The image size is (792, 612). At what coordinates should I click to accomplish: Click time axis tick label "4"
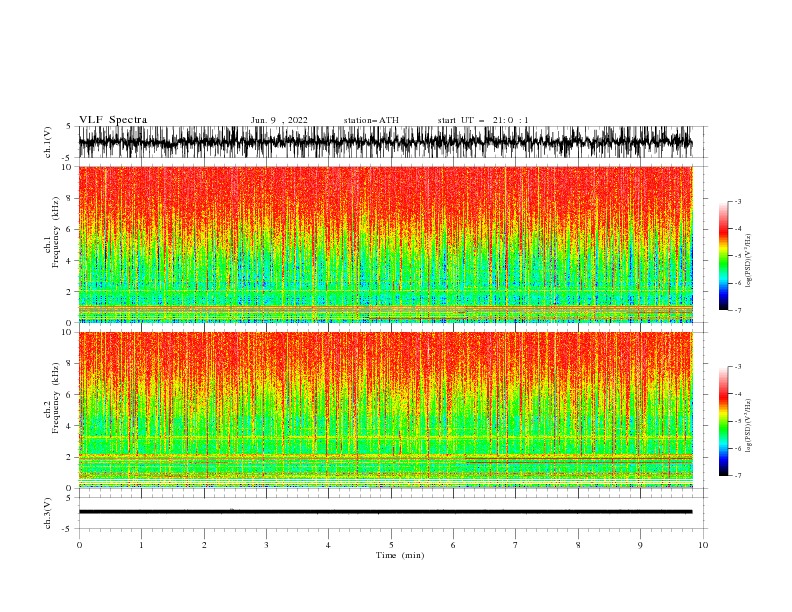coord(328,545)
